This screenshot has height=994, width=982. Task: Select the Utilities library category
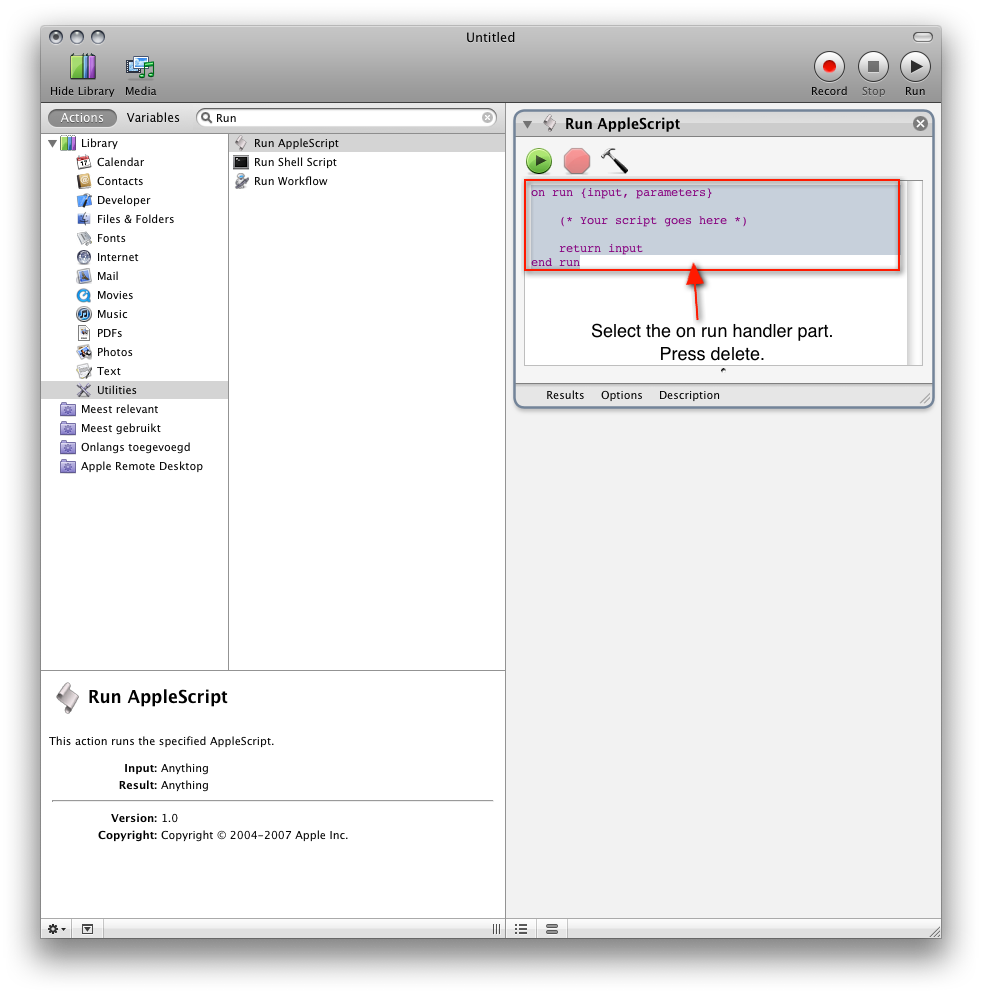pos(134,390)
